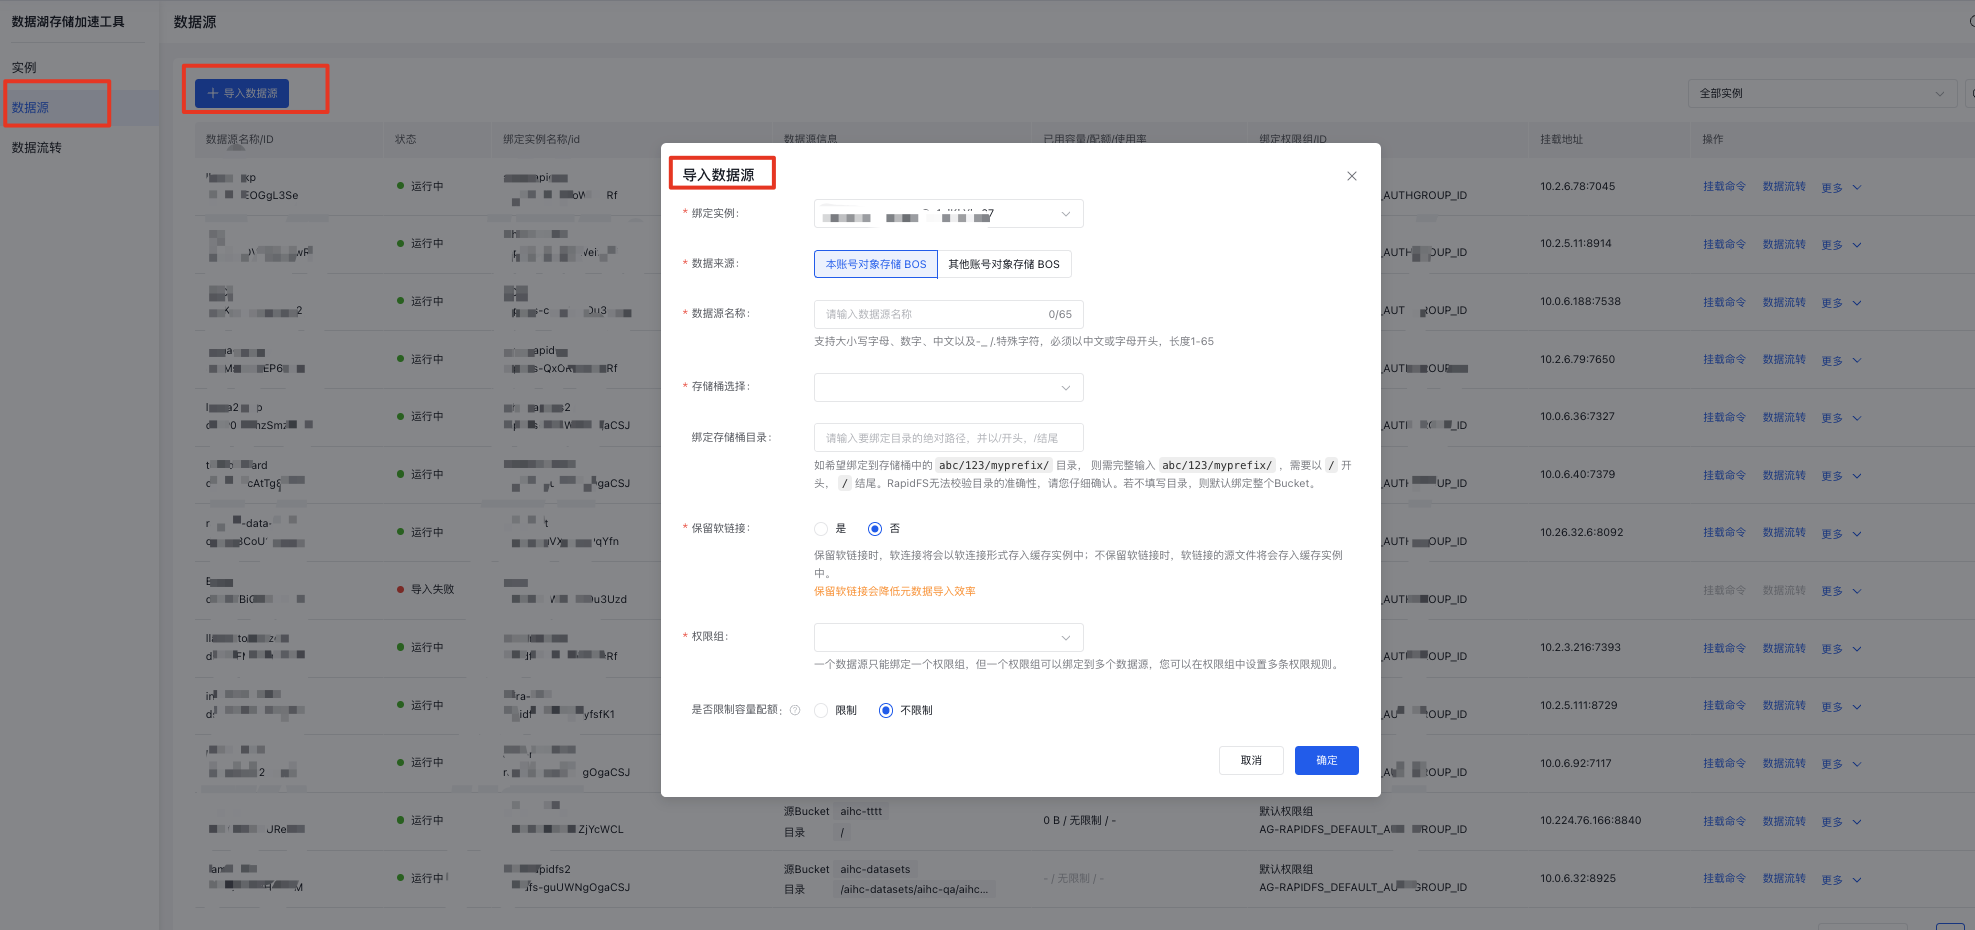Click the aihc-tttt source bucket tag

[861, 811]
